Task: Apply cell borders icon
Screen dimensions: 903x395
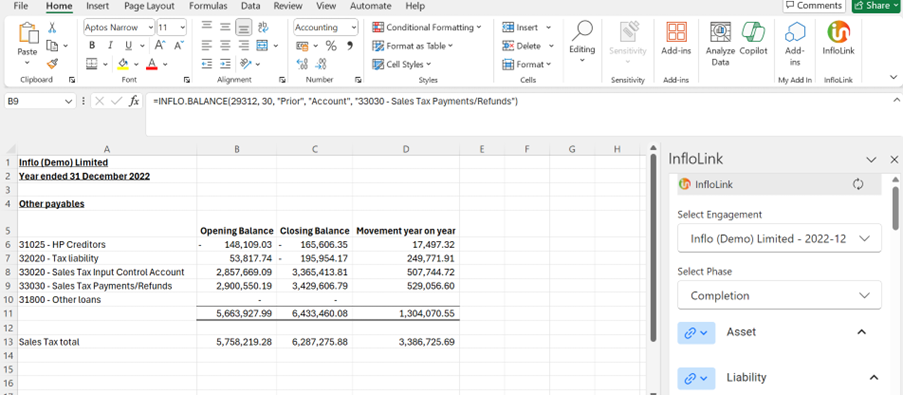Action: (x=92, y=64)
